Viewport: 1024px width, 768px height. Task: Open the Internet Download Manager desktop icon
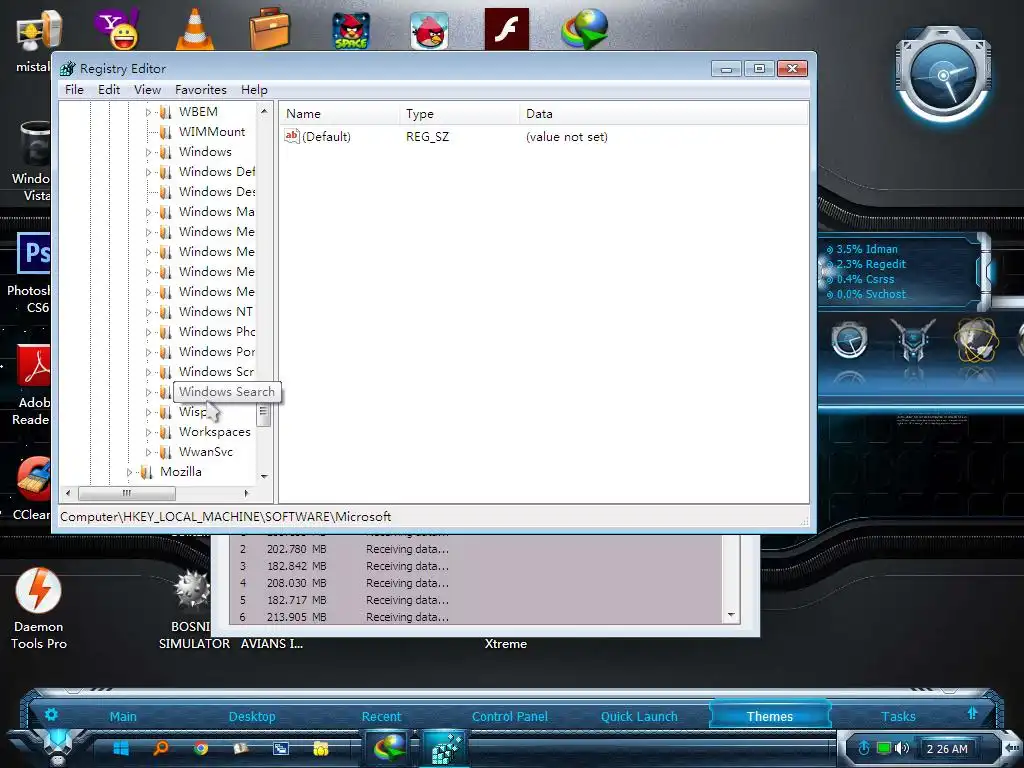point(584,29)
